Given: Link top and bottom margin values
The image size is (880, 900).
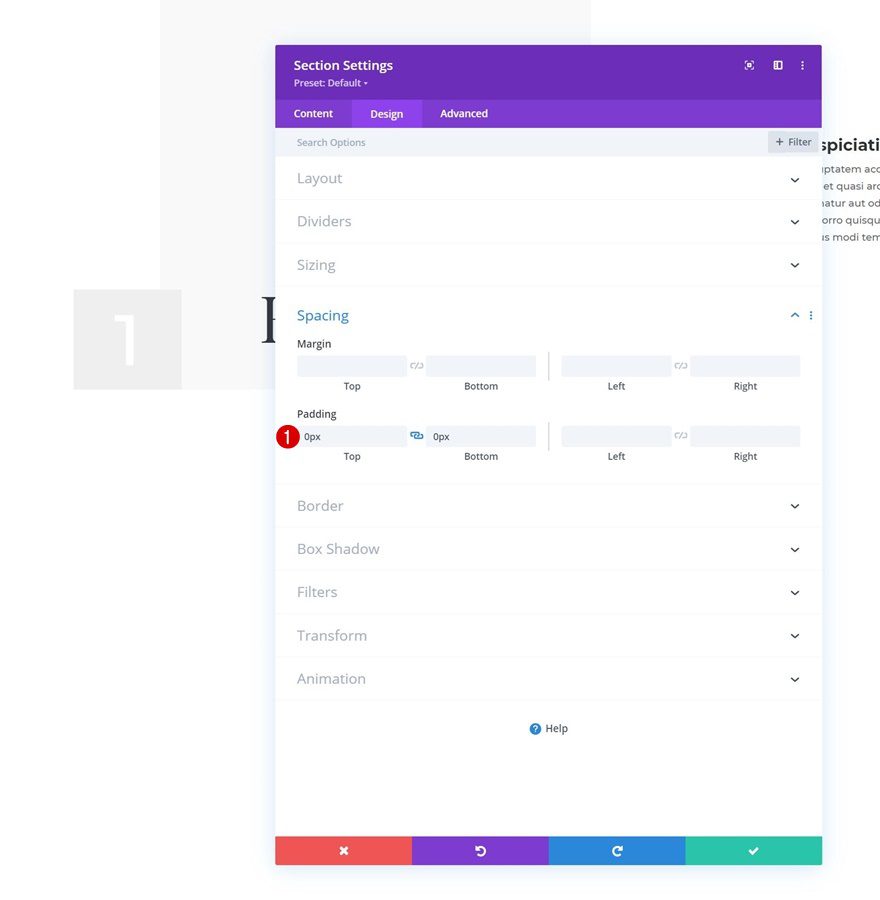Looking at the screenshot, I should (417, 365).
